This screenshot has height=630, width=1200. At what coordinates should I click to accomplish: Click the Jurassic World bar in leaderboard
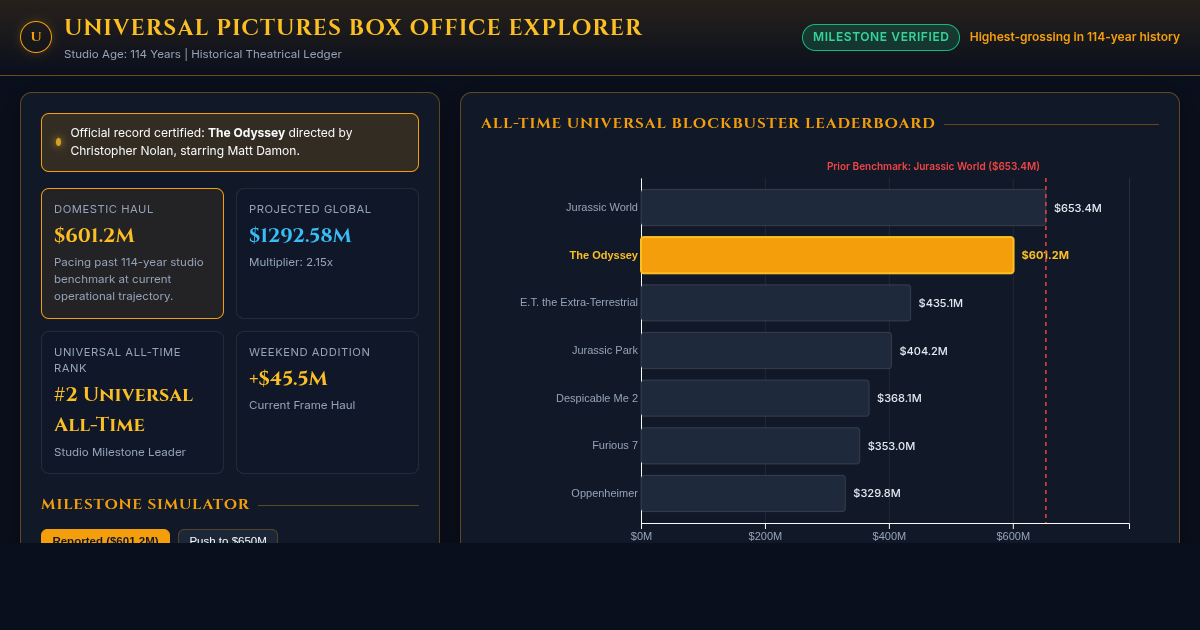[x=843, y=208]
